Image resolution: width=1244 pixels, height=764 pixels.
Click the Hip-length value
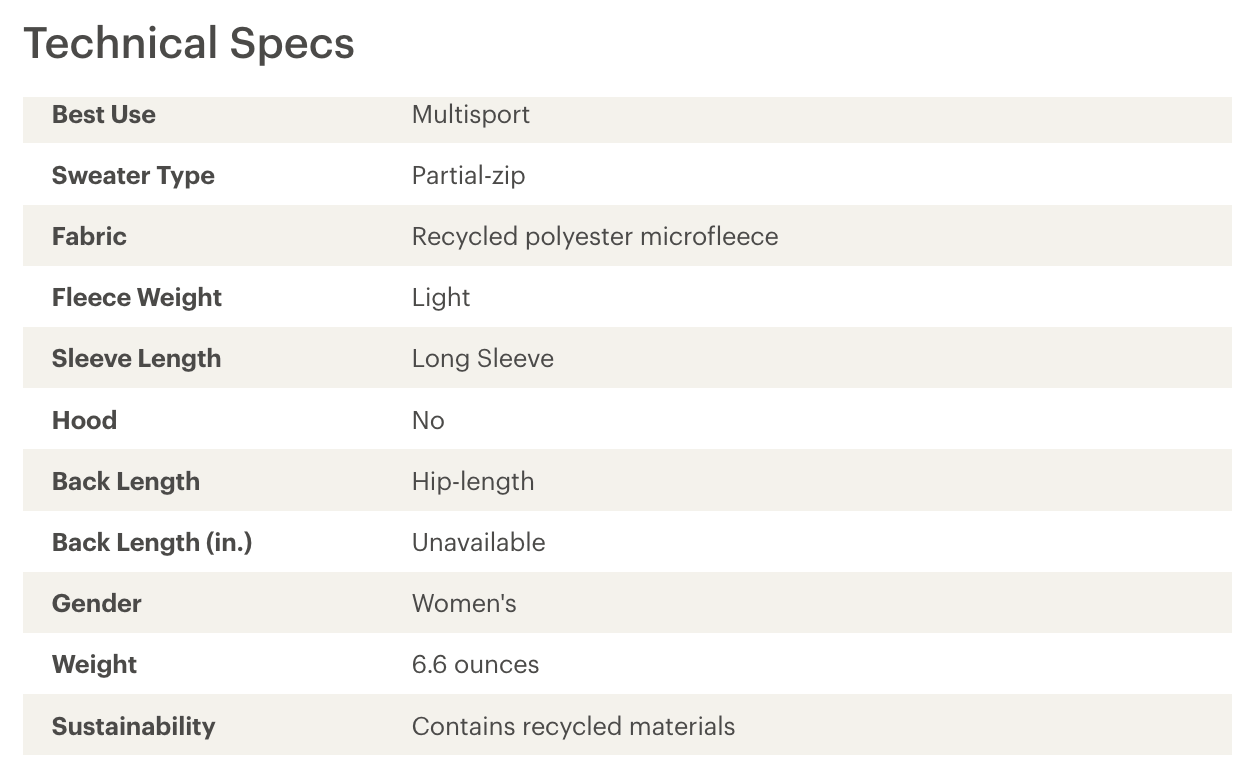tap(473, 481)
